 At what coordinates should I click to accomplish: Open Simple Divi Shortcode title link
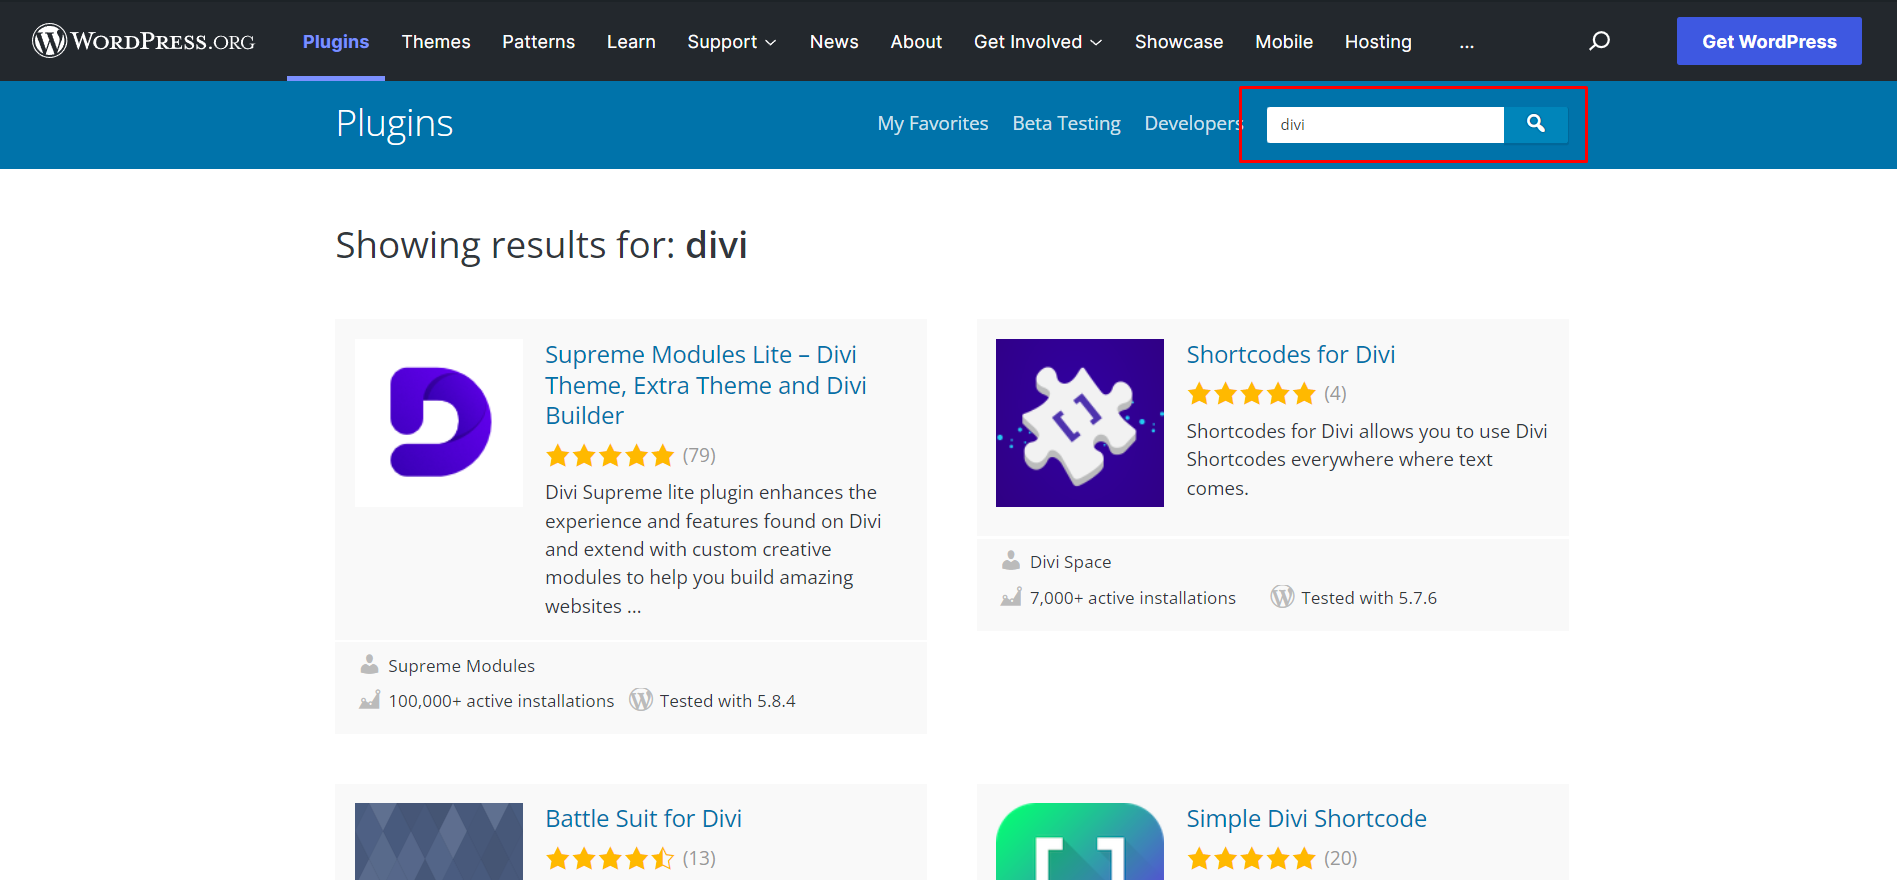point(1306,819)
